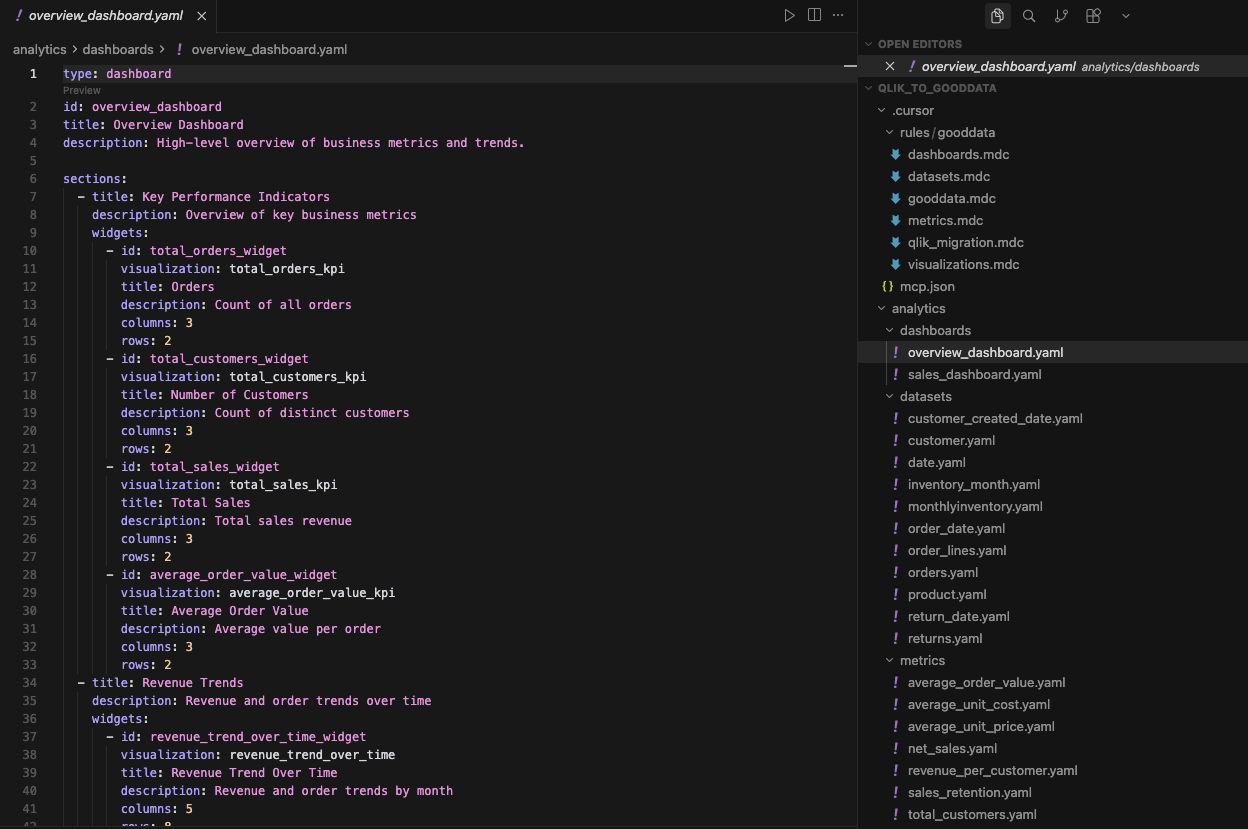Open the chevron dropdown beside the layout icon
1248x829 pixels.
coord(1124,16)
